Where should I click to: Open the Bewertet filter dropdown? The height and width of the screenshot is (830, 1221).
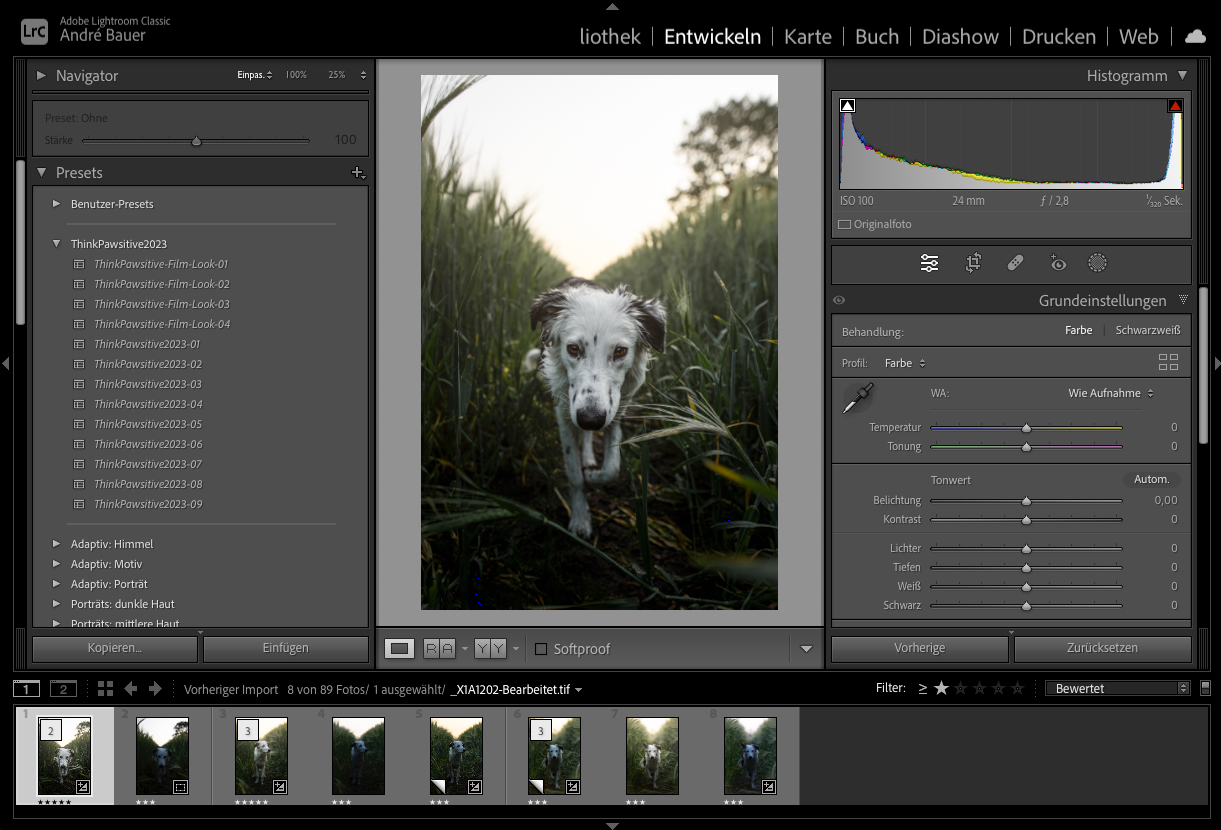coord(1116,688)
